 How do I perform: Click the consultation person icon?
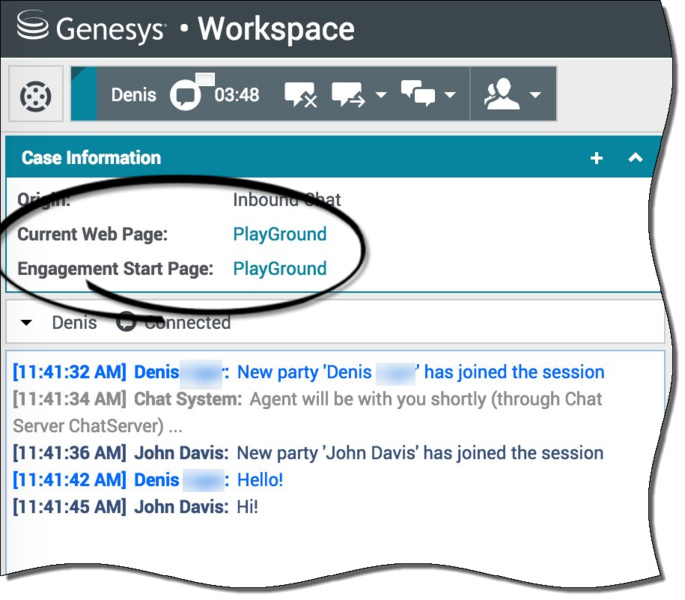pos(502,94)
